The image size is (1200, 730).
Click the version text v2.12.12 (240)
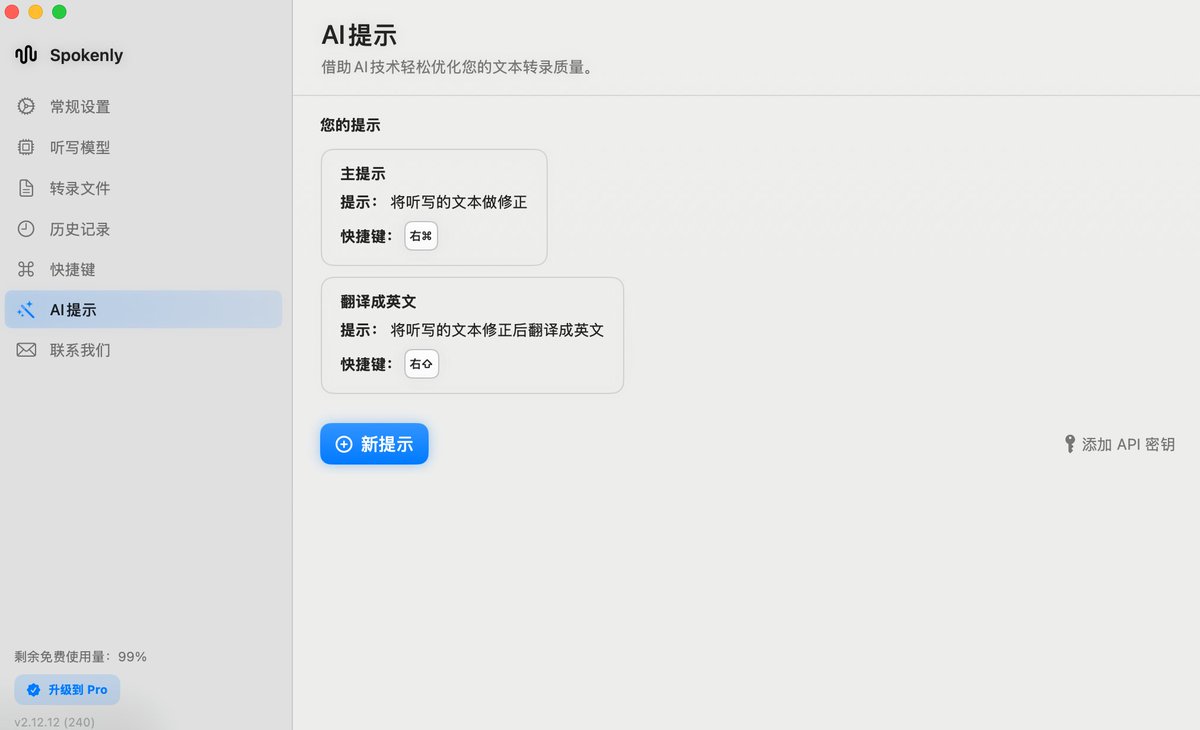pyautogui.click(x=55, y=722)
